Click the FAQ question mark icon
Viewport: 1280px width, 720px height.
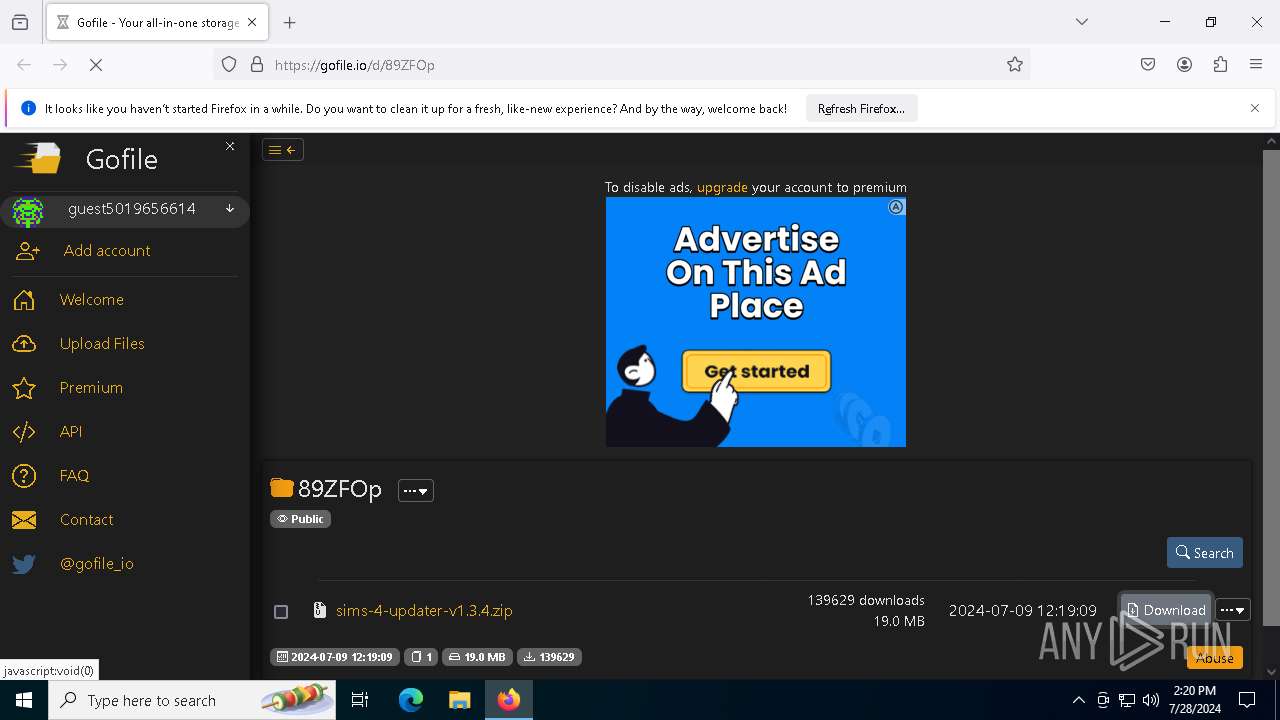24,476
